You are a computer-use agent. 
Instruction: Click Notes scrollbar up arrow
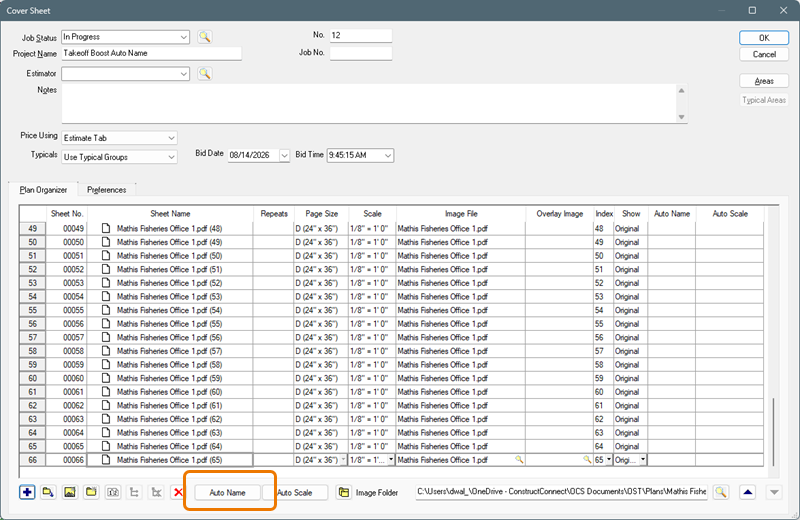(x=682, y=90)
